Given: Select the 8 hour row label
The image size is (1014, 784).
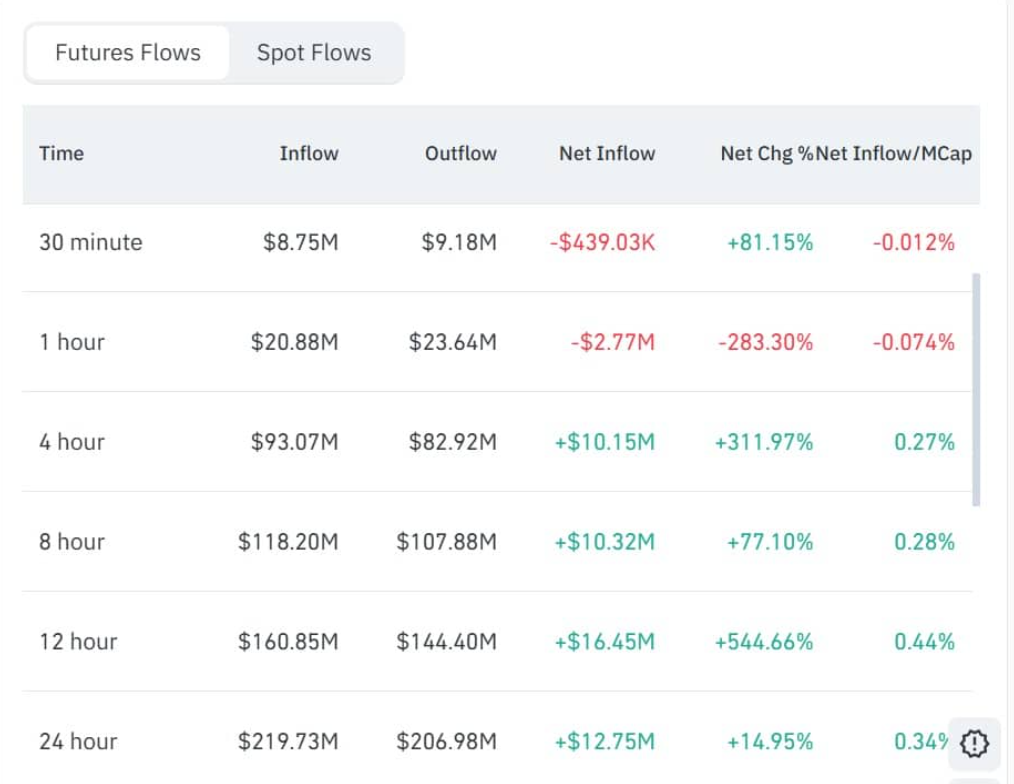Looking at the screenshot, I should 72,542.
